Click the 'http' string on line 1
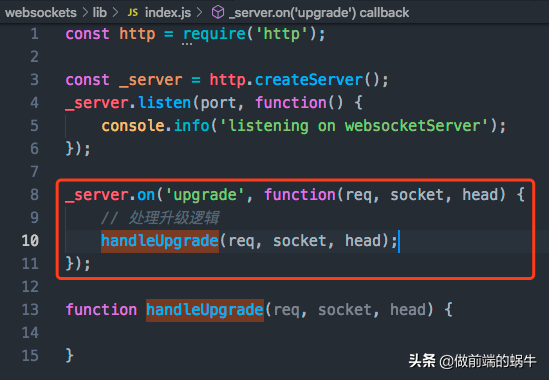The height and width of the screenshot is (380, 549). point(282,34)
